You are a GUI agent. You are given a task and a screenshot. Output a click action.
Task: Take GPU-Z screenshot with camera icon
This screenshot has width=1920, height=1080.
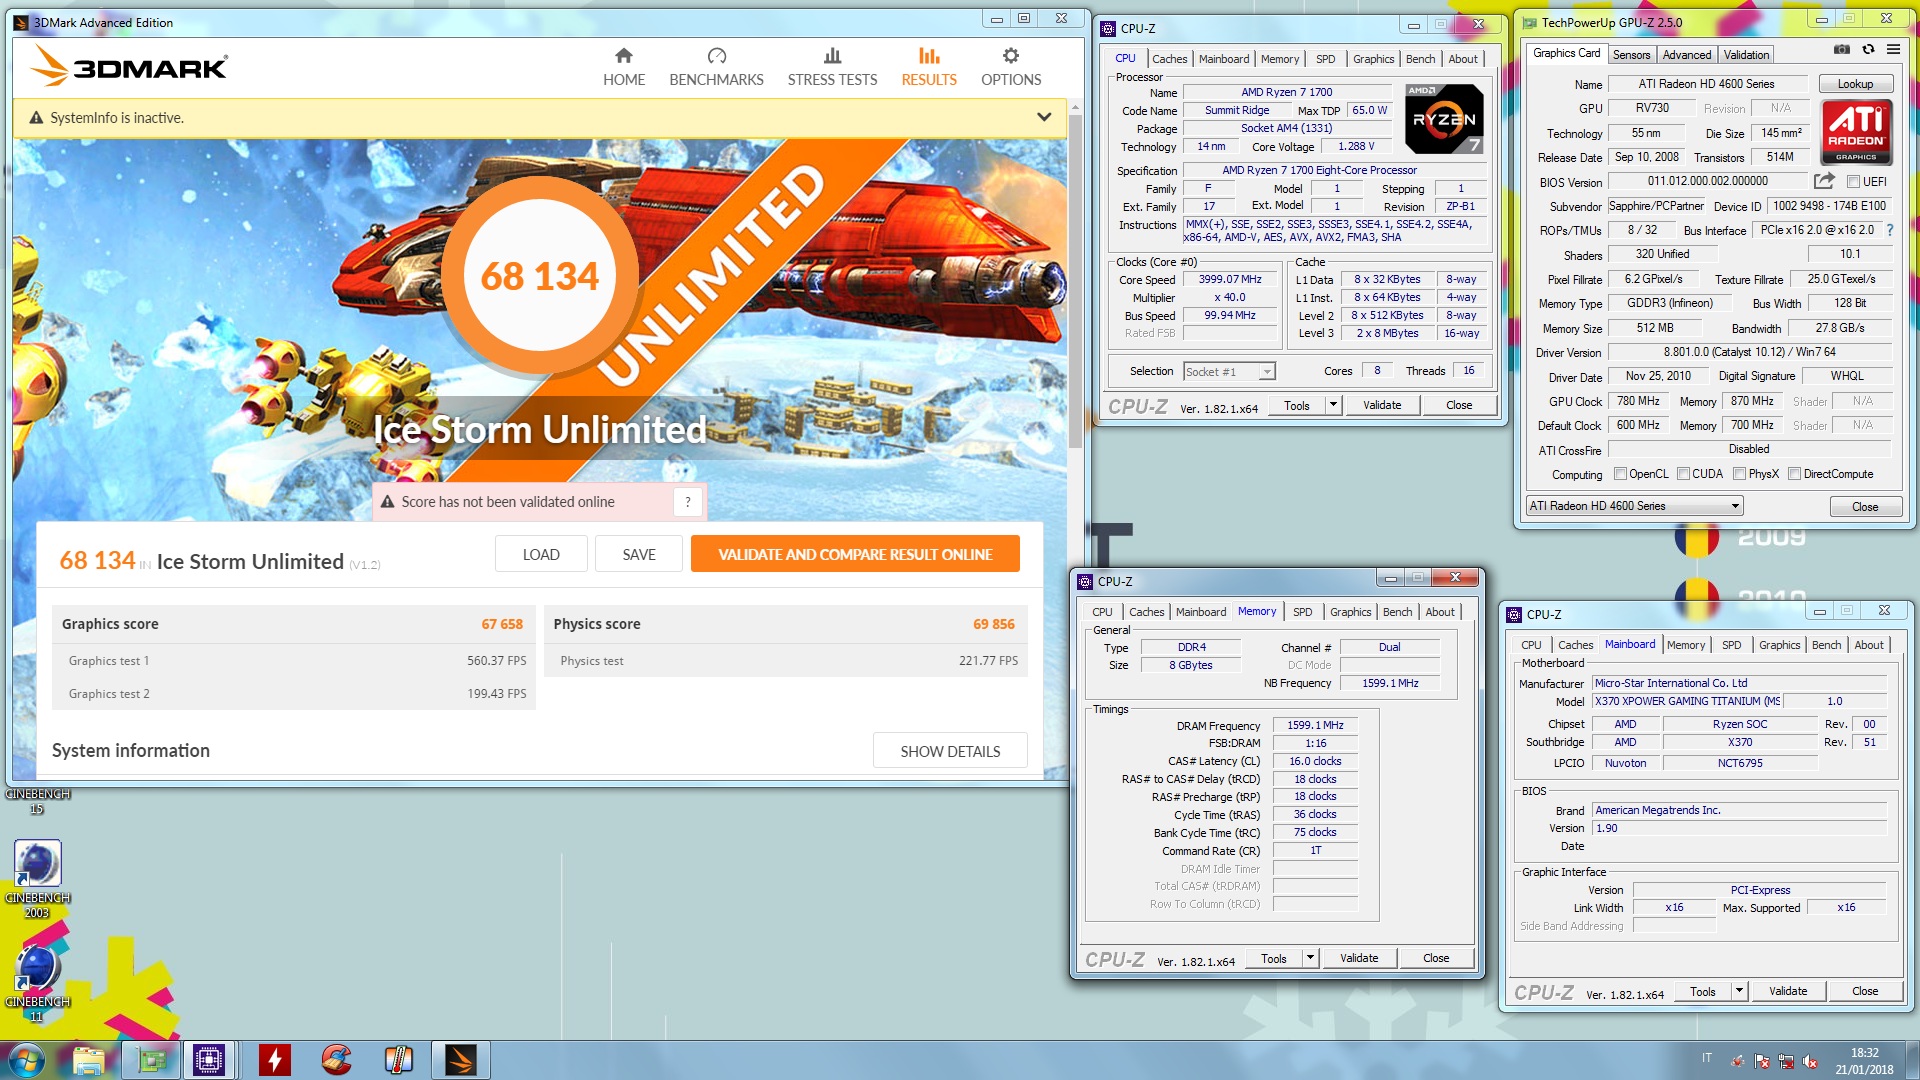(x=1841, y=49)
